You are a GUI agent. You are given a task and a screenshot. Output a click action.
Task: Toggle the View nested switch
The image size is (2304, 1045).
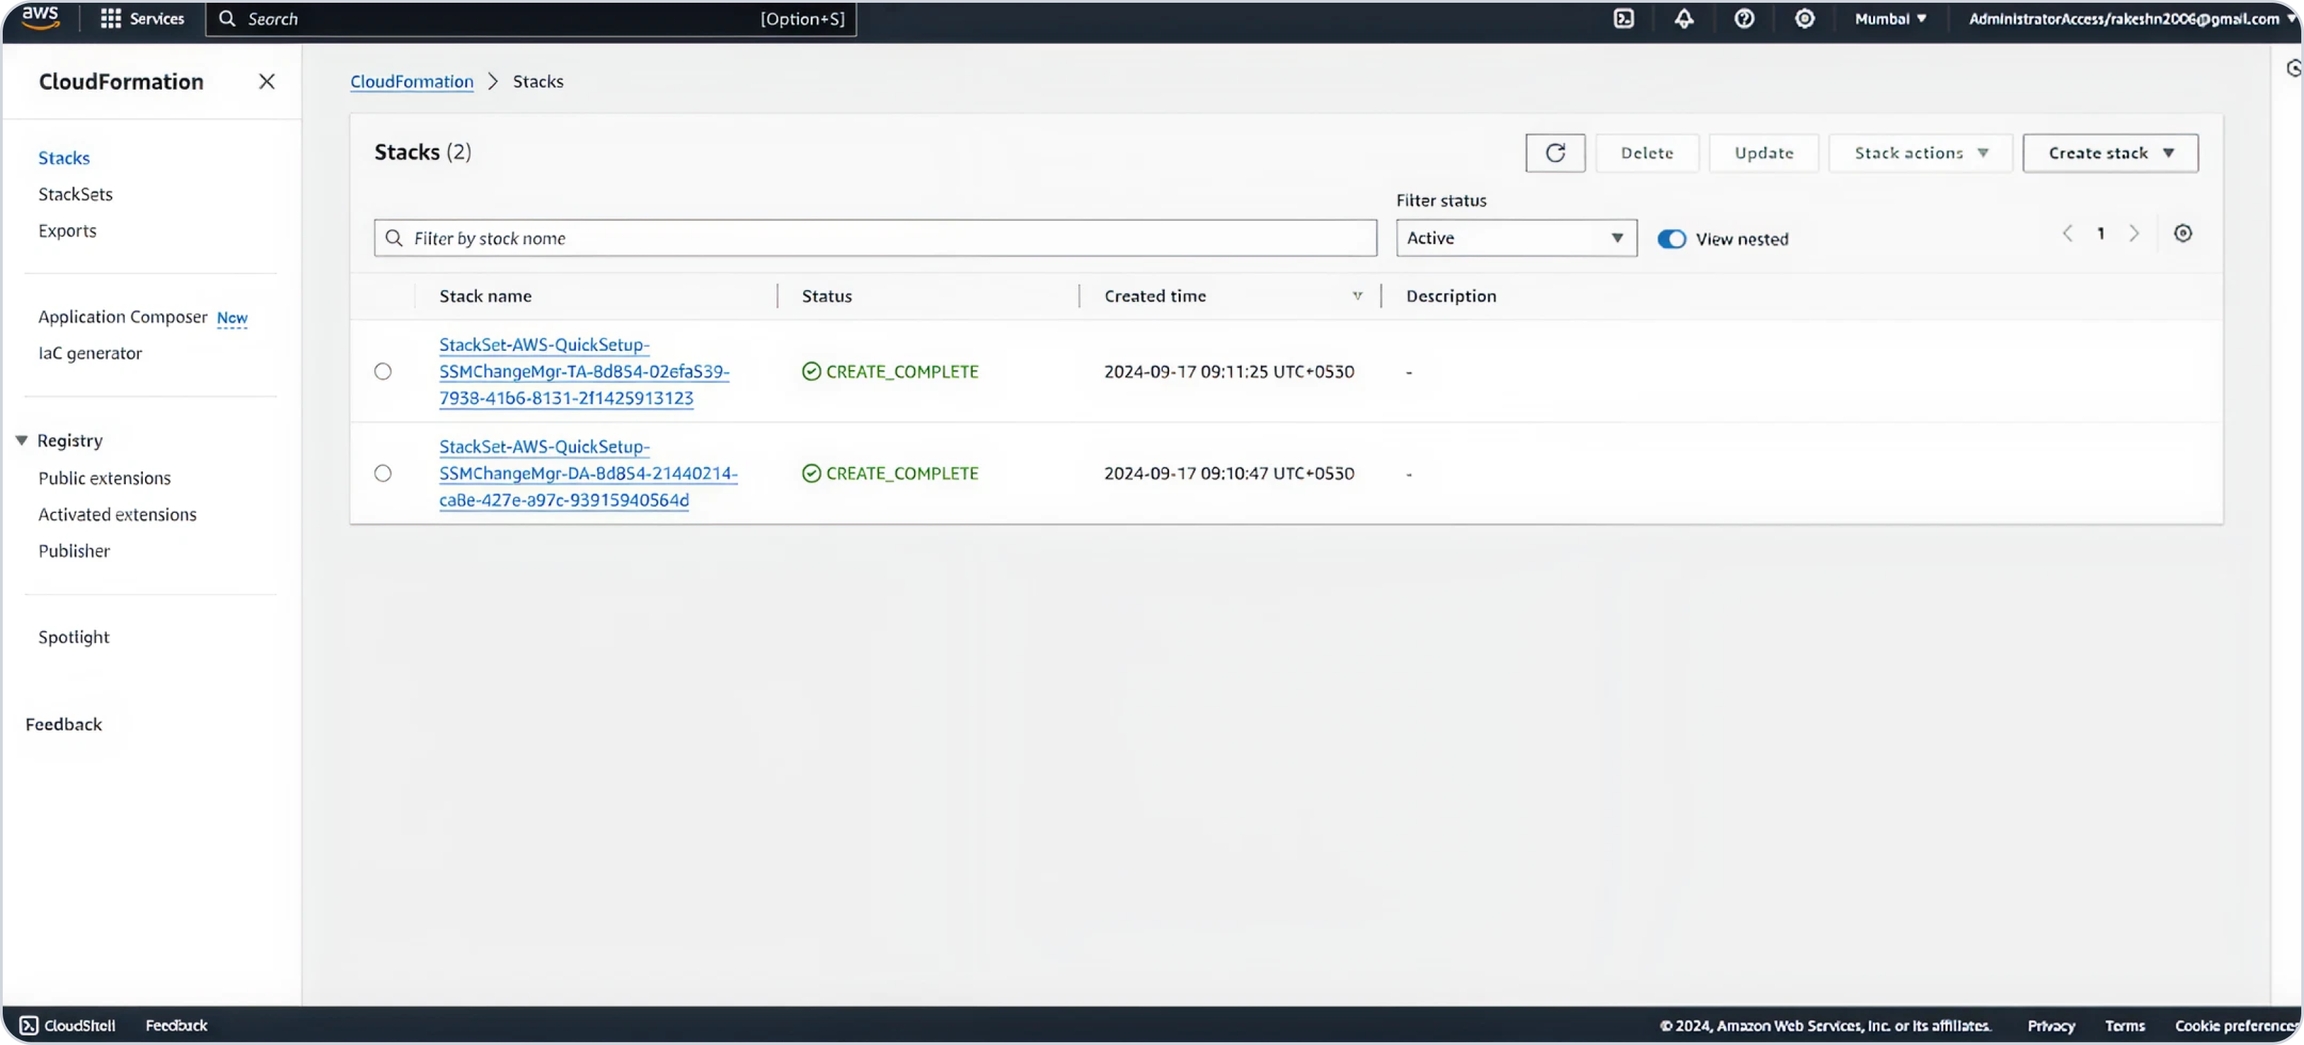(x=1671, y=239)
